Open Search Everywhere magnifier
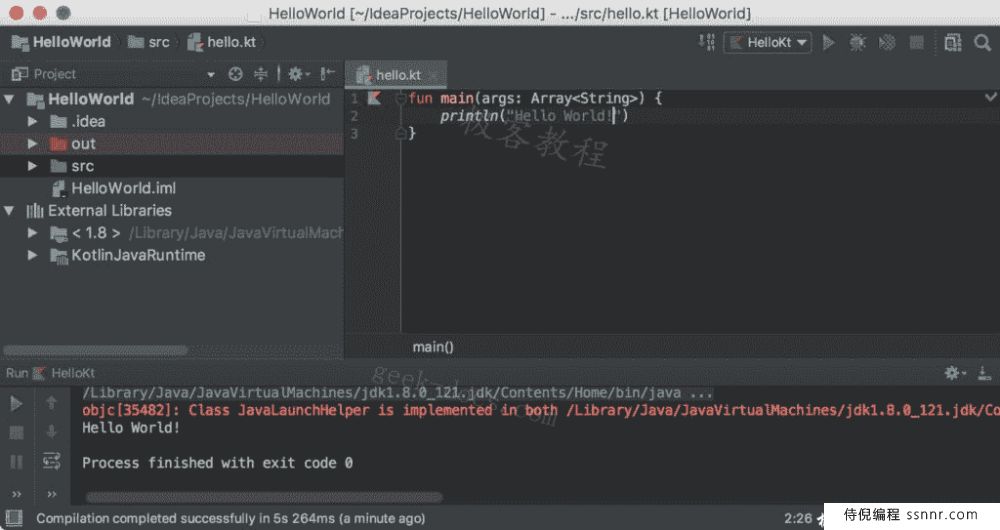The width and height of the screenshot is (1000, 530). tap(983, 43)
